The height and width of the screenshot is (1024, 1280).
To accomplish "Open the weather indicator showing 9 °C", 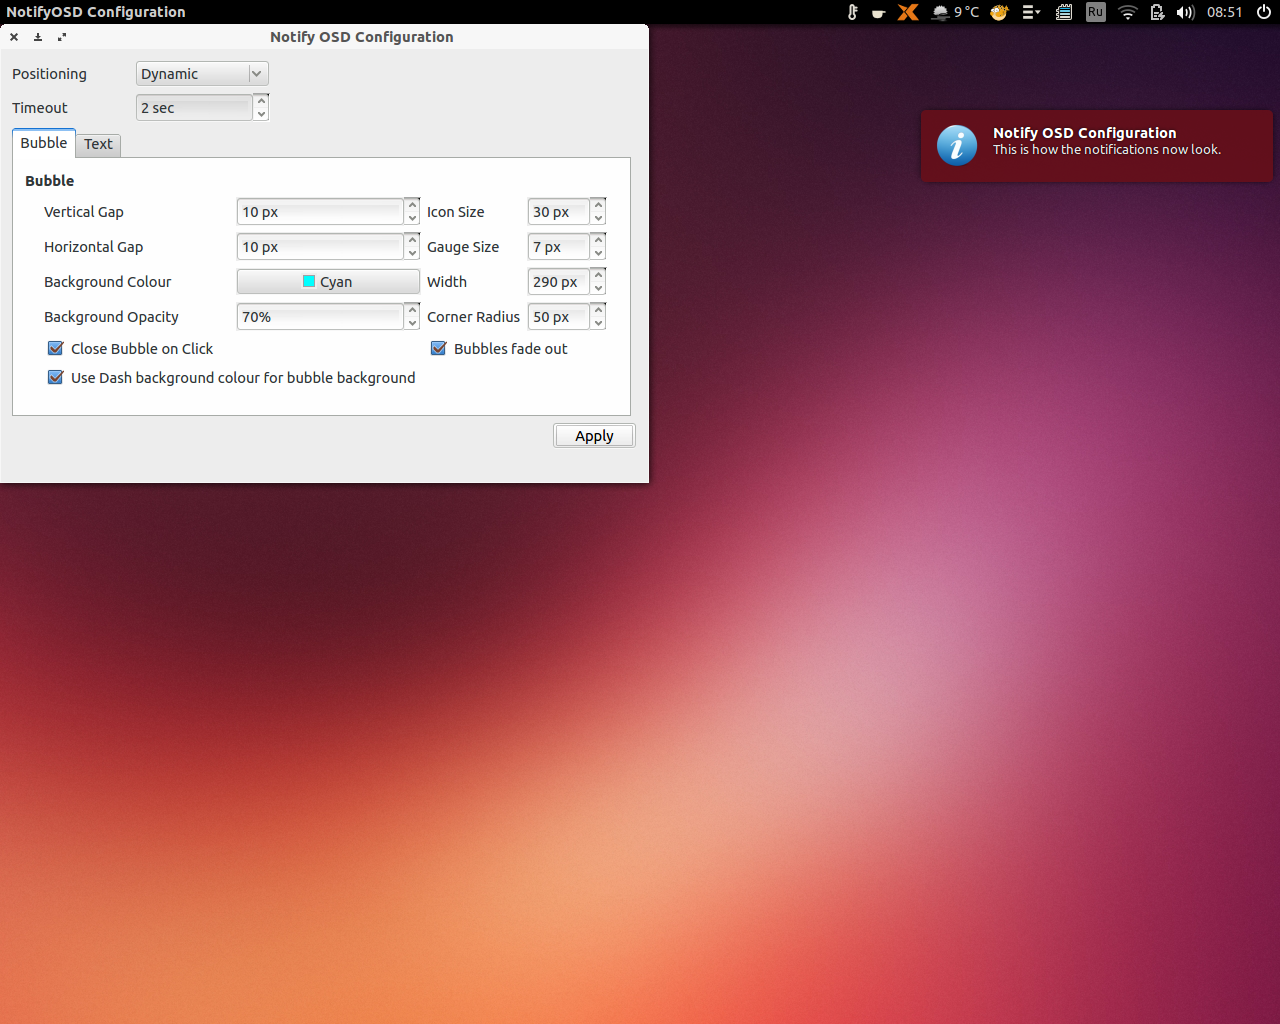I will (x=955, y=12).
